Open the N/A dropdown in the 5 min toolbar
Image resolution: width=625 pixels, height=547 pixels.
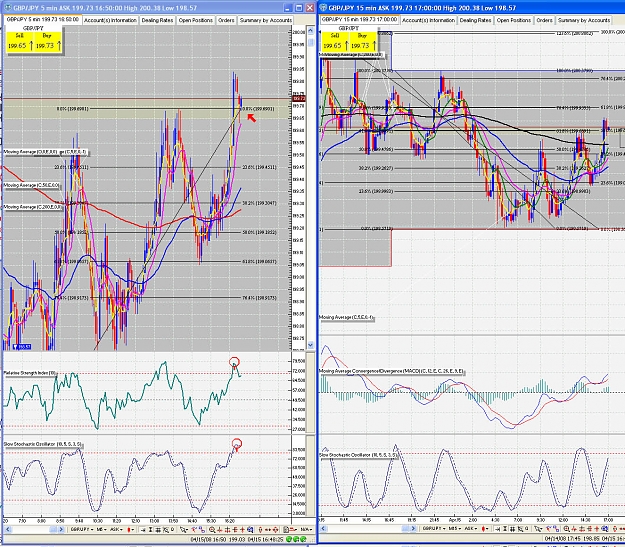pyautogui.click(x=306, y=529)
